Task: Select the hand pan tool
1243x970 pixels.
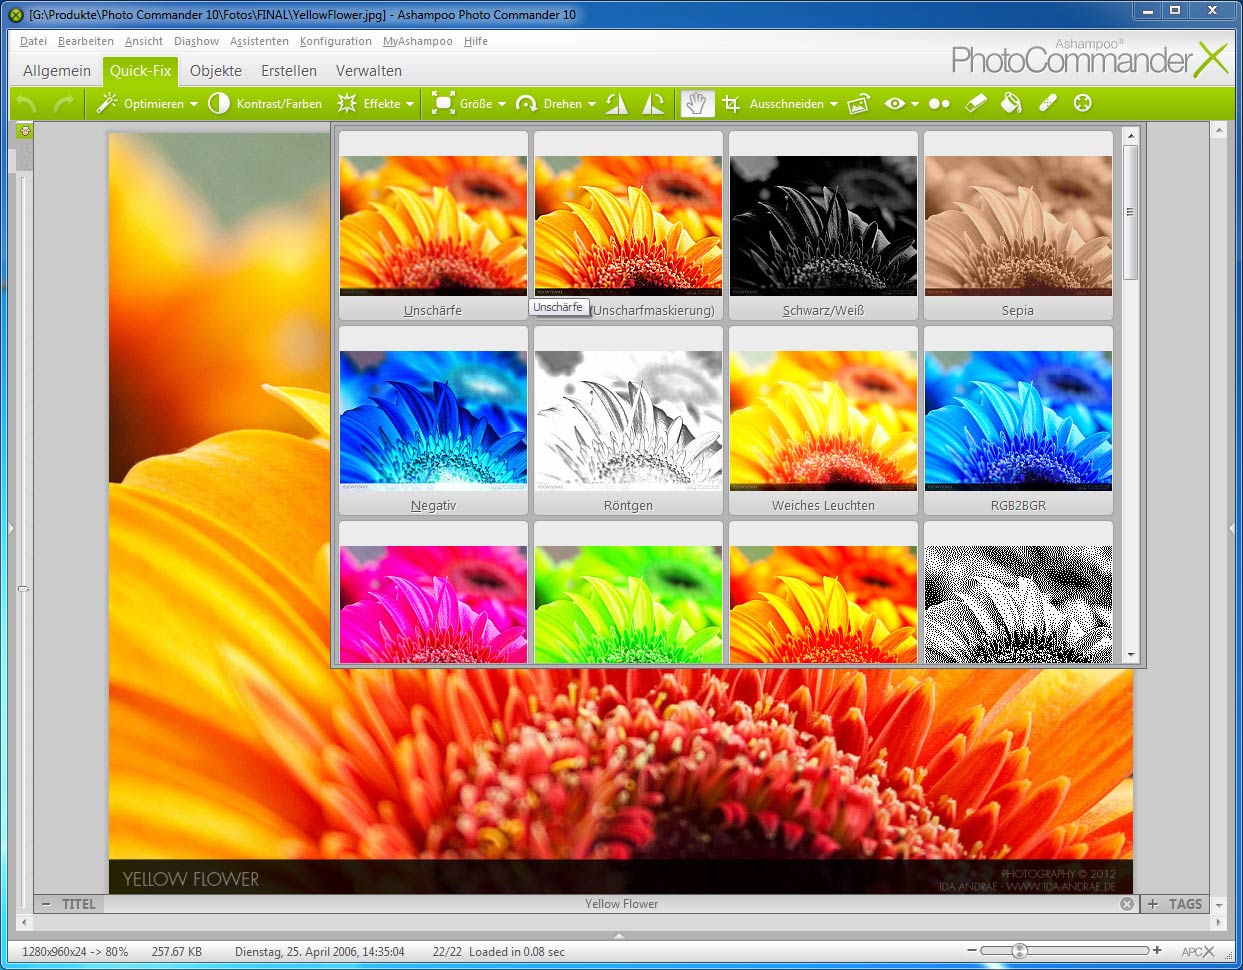Action: tap(697, 103)
